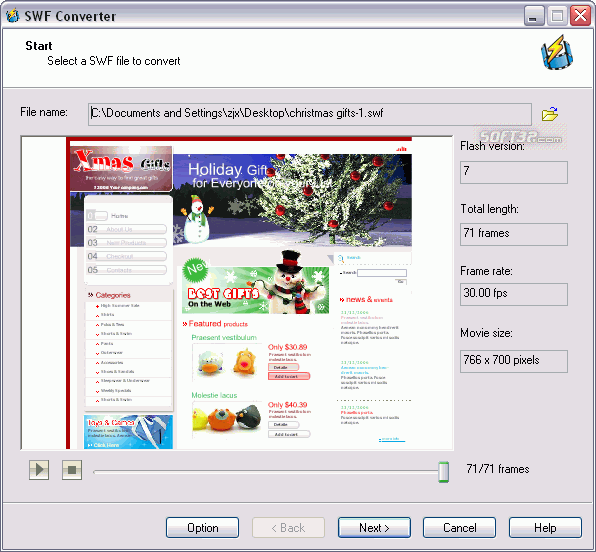Click the 'Start' heading text
Image resolution: width=596 pixels, height=552 pixels.
[x=39, y=46]
